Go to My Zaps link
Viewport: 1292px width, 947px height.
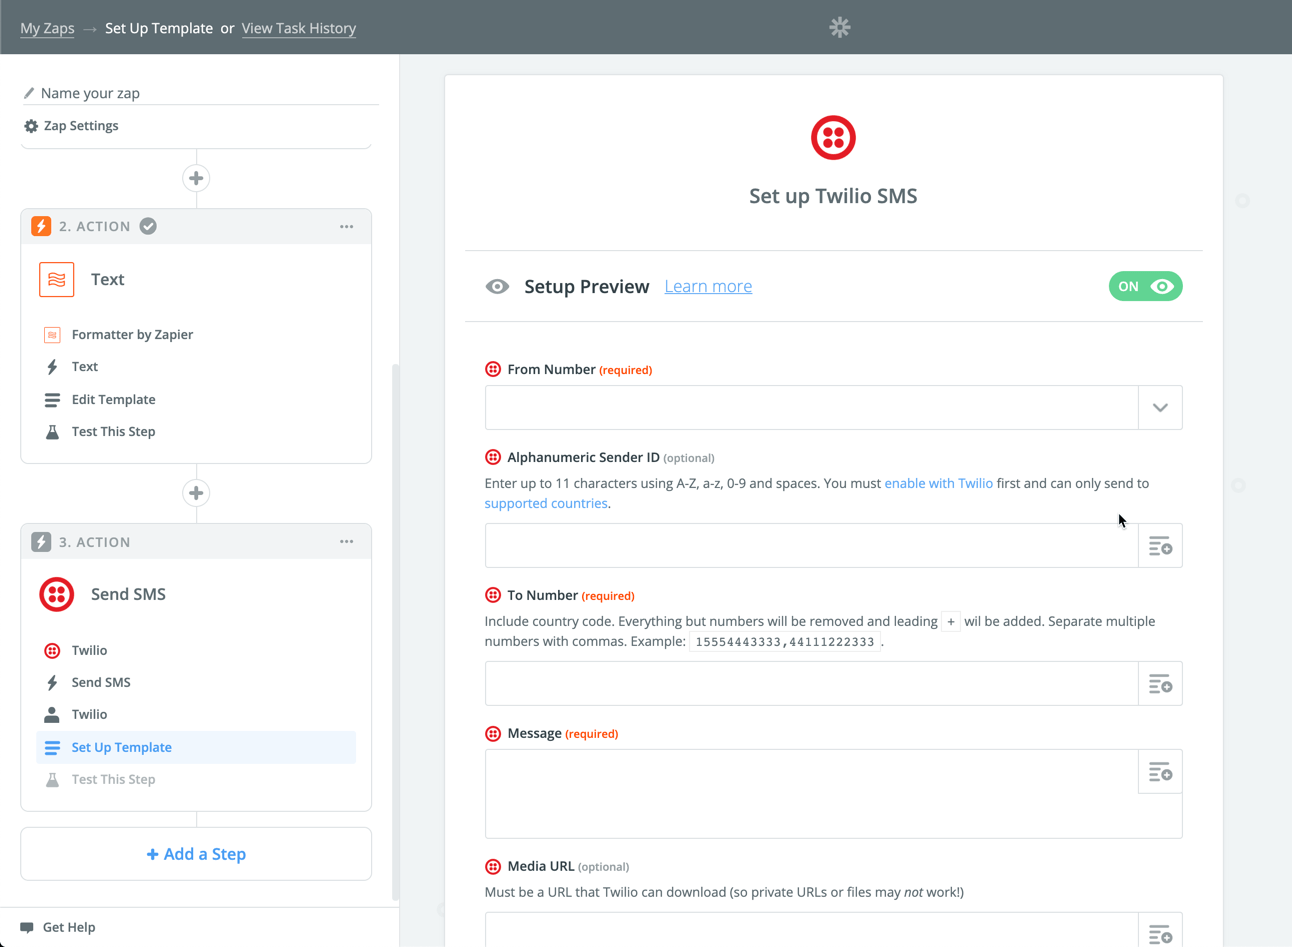click(x=47, y=28)
